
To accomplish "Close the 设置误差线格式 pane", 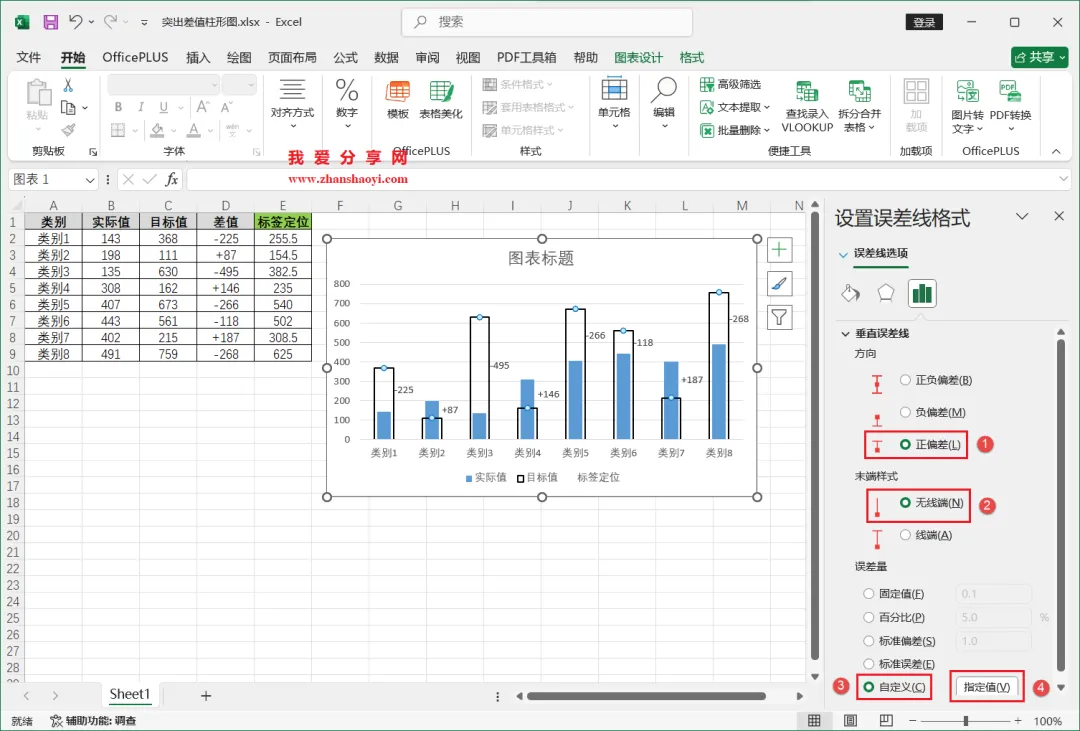I will [x=1059, y=216].
